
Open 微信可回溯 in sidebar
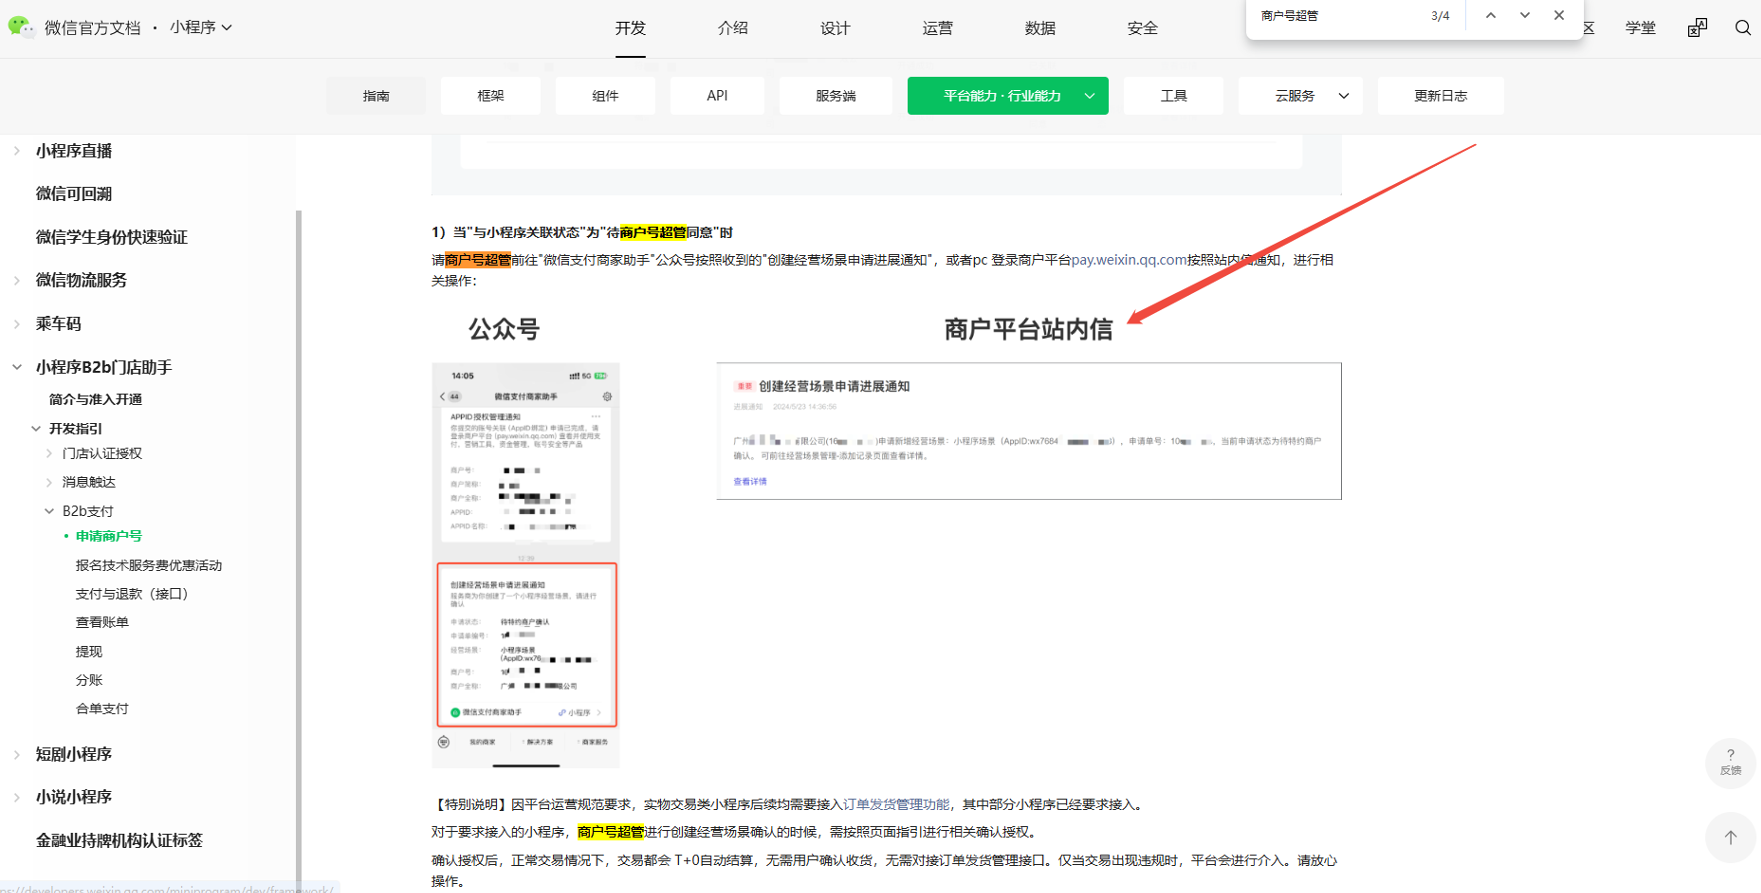pos(74,194)
